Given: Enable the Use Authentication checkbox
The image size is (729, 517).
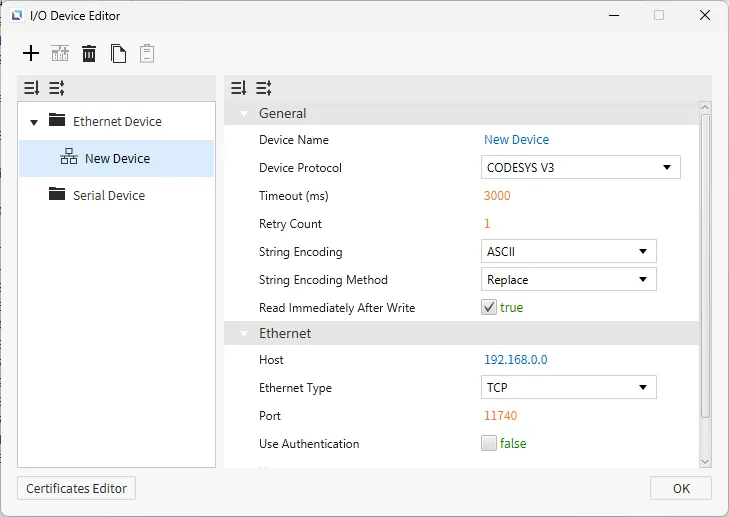Looking at the screenshot, I should (489, 444).
